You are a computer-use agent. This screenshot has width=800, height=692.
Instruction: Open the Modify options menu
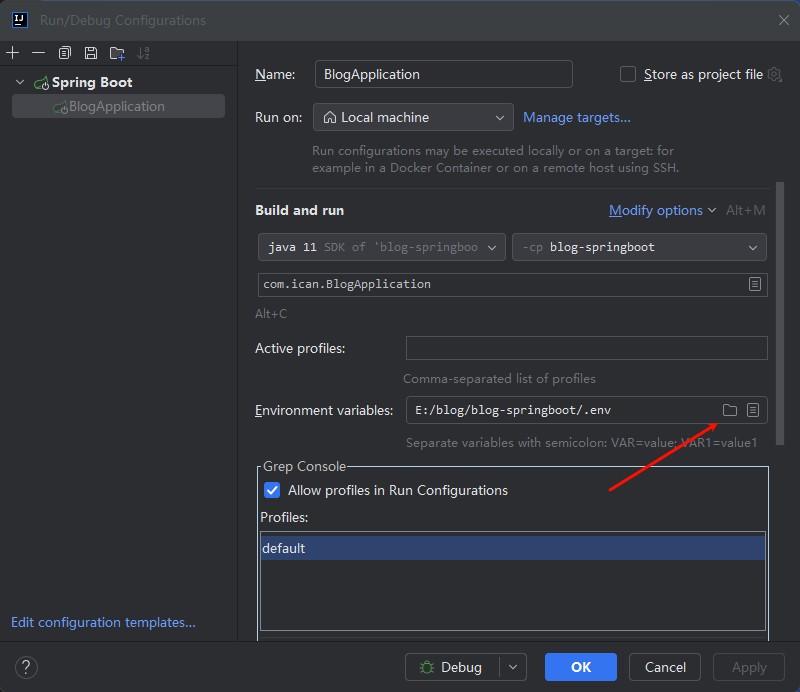point(662,210)
